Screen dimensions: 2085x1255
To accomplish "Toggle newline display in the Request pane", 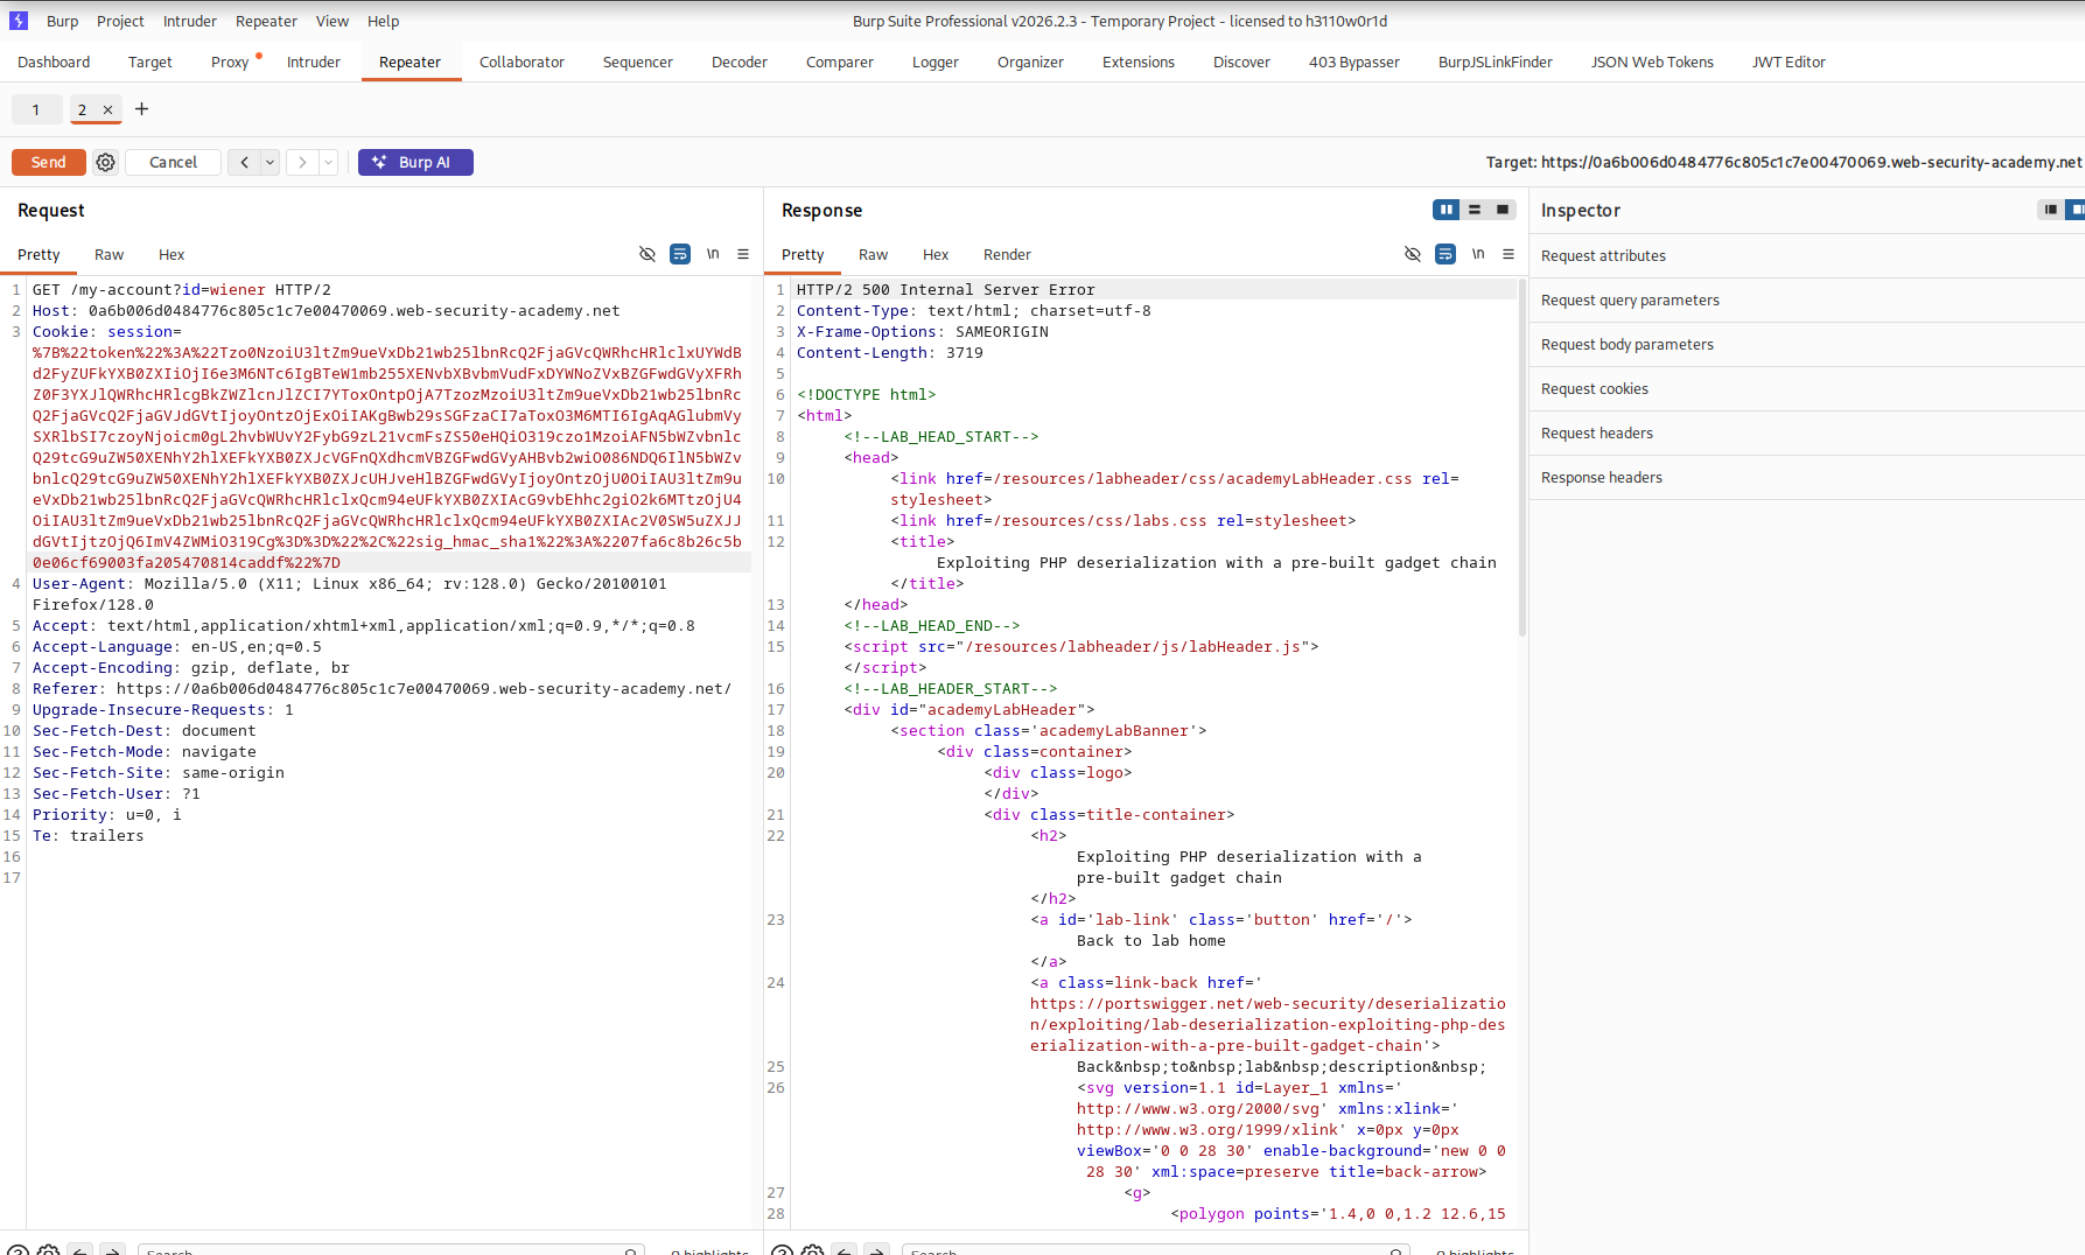I will [x=713, y=254].
